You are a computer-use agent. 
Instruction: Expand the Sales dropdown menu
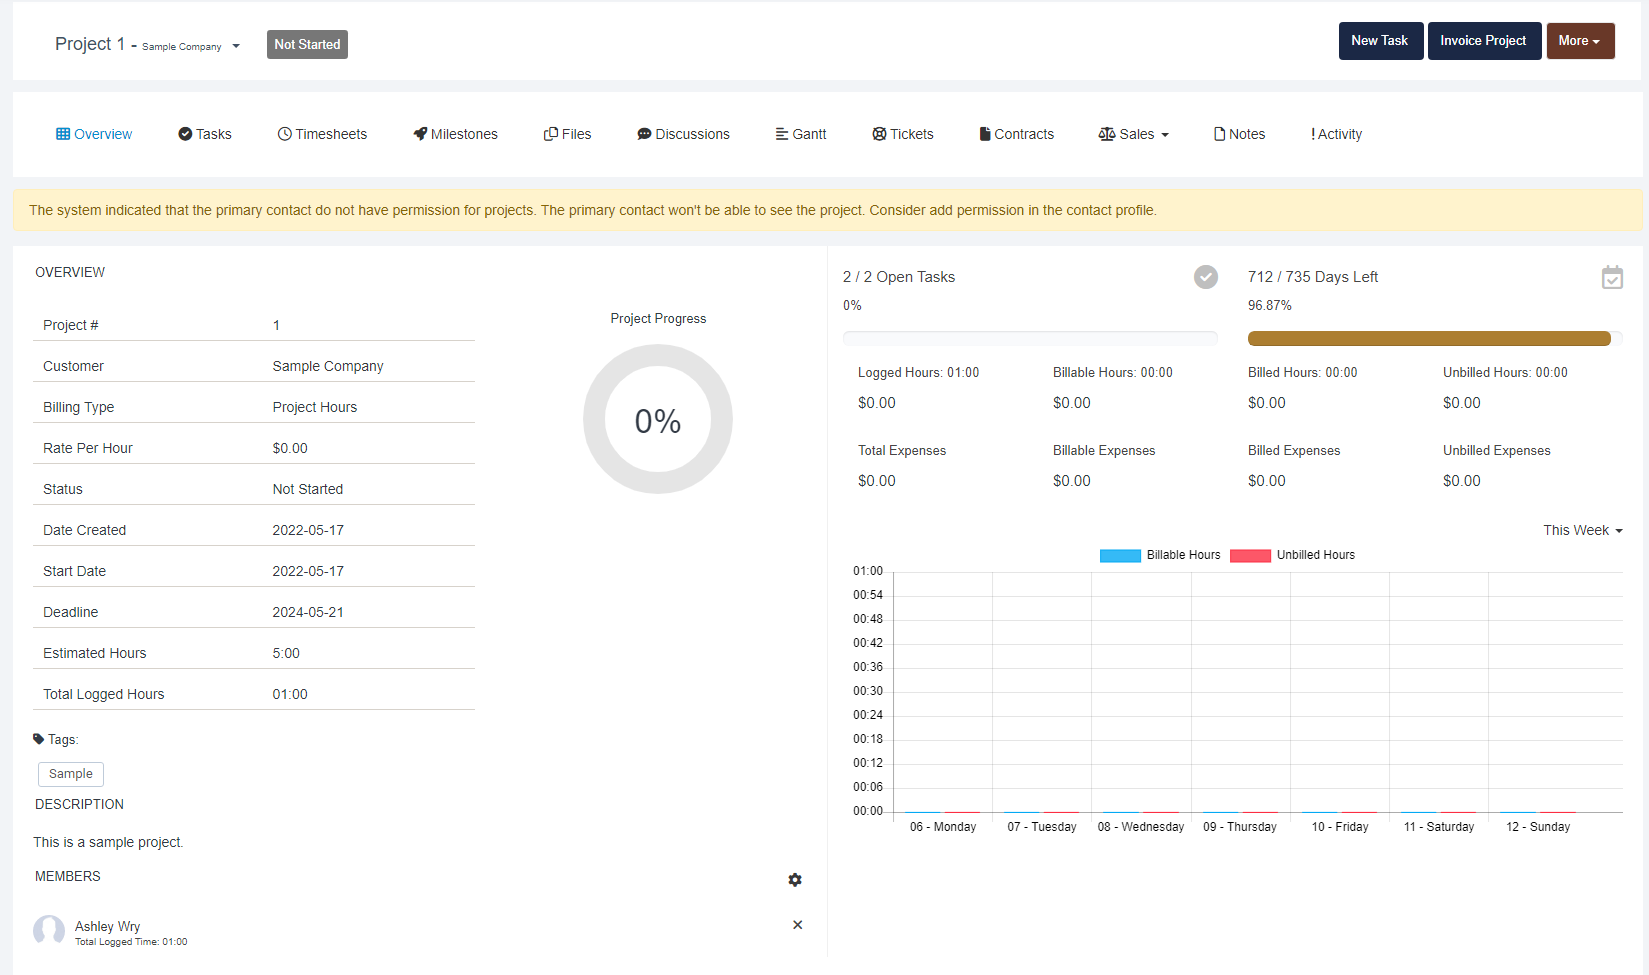[1134, 134]
